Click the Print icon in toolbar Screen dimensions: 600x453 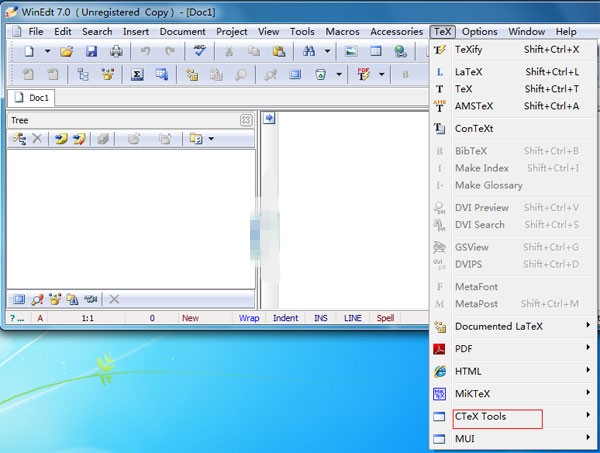116,51
